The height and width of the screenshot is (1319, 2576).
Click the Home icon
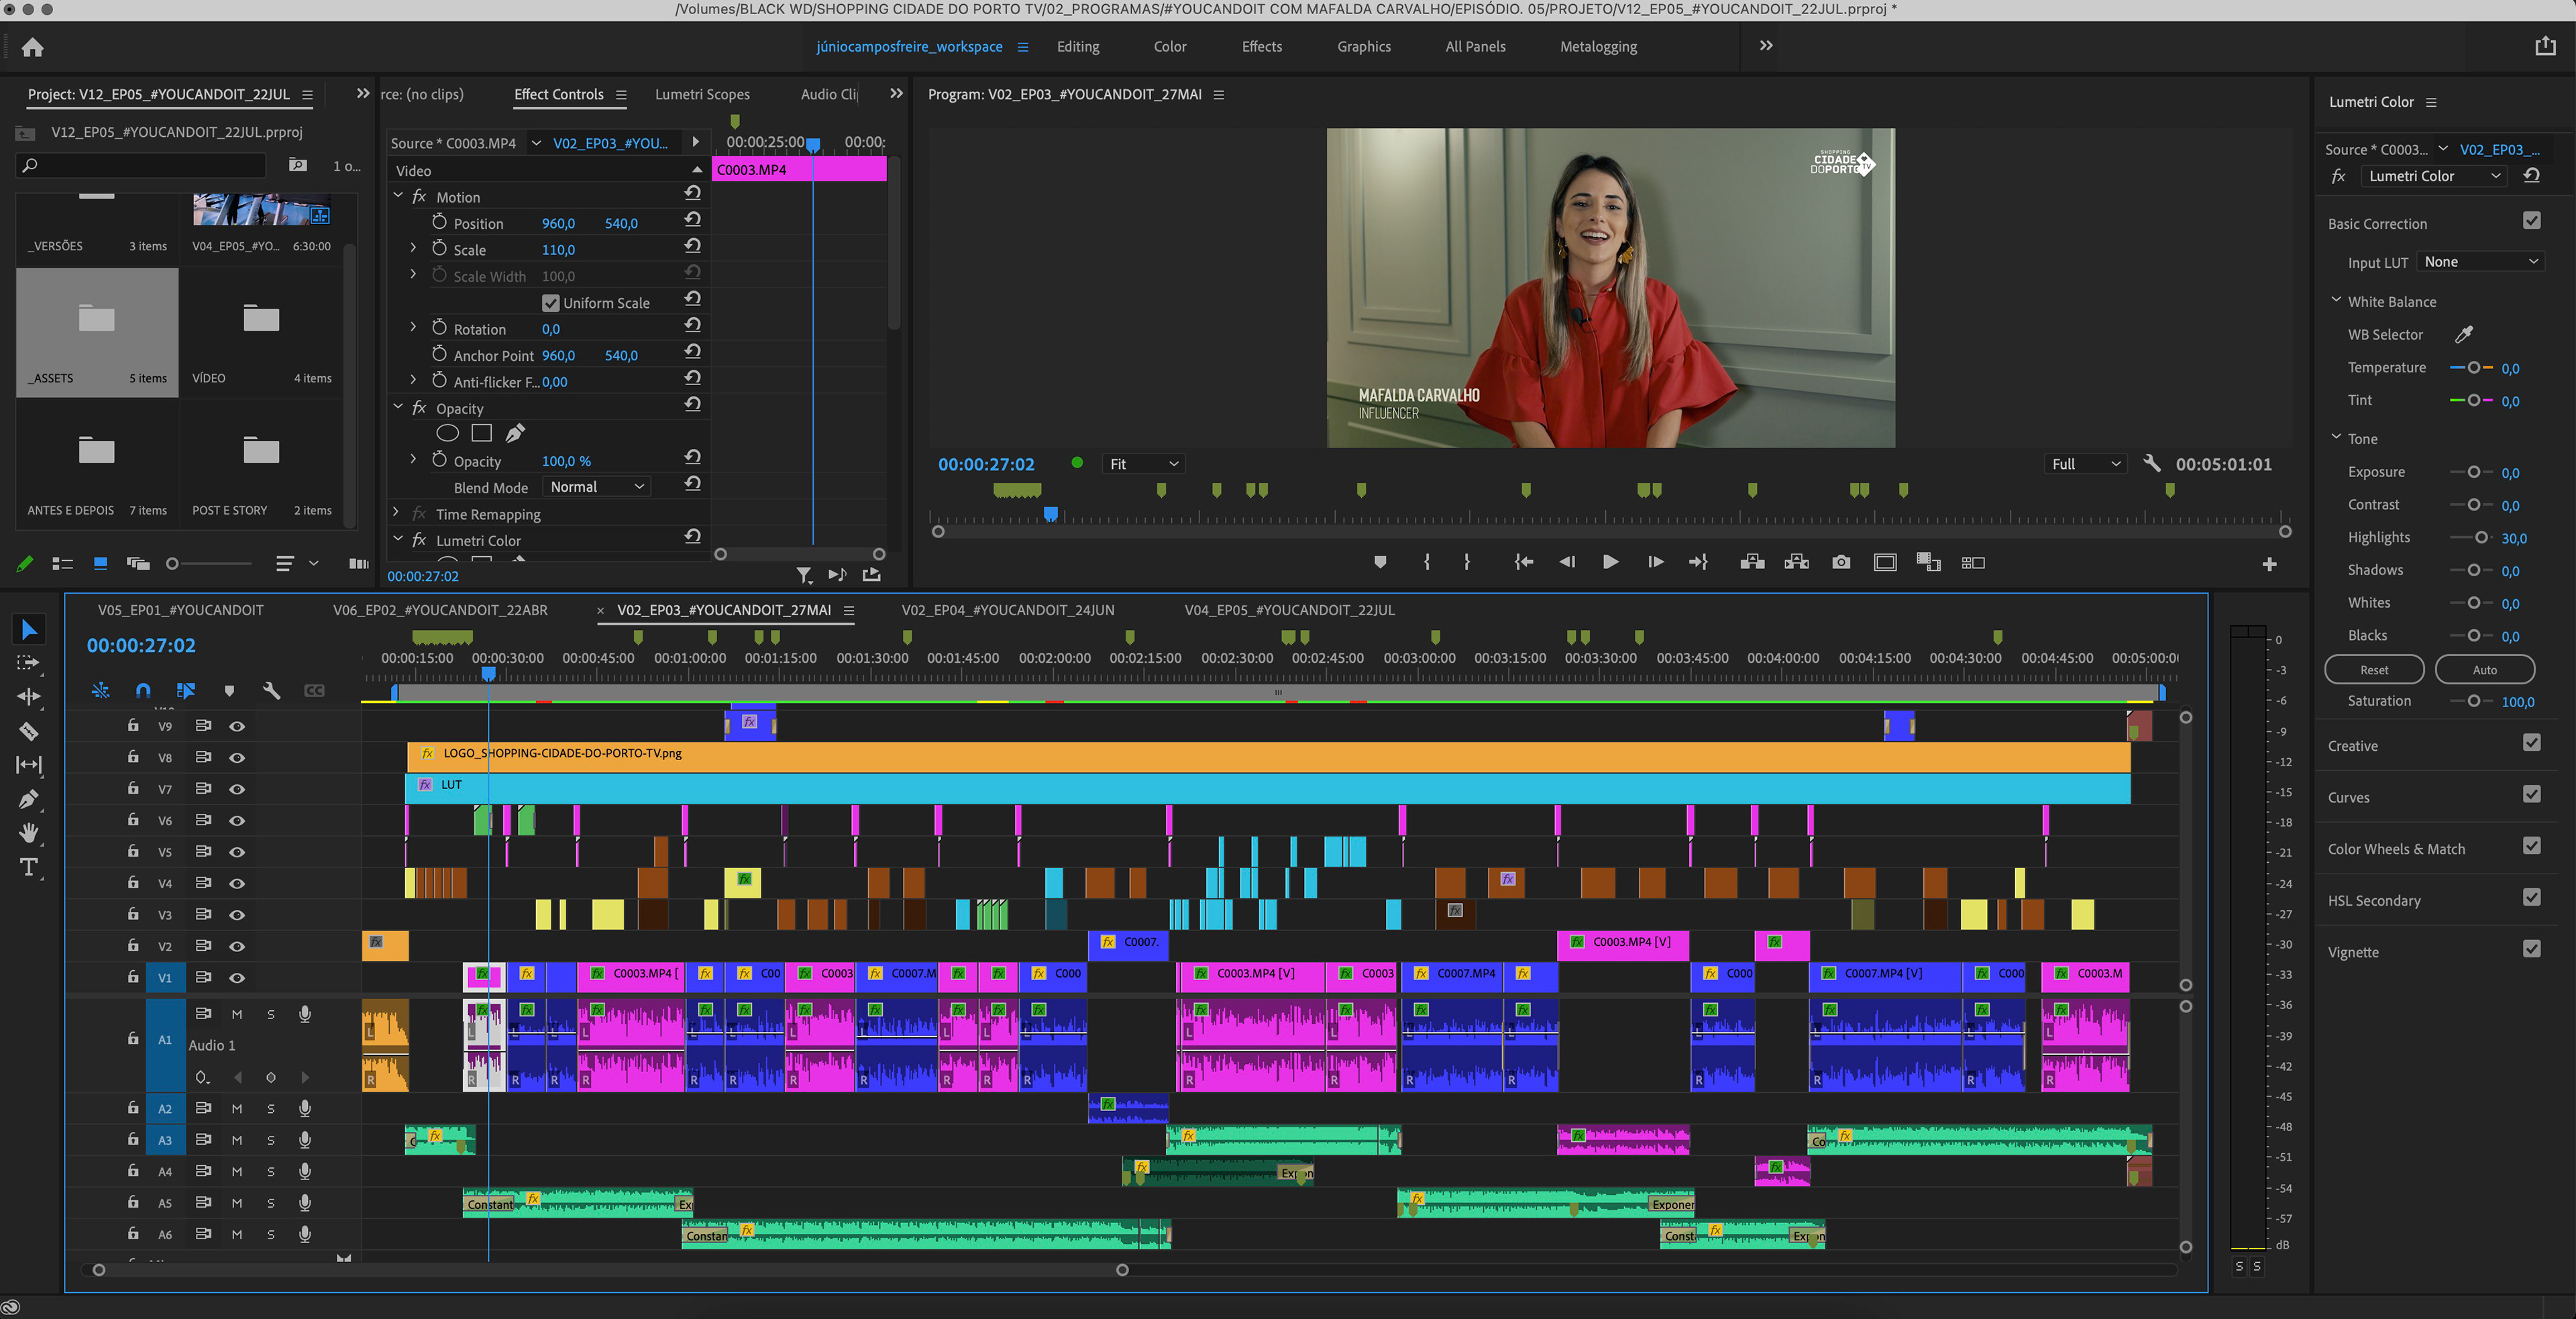pos(32,47)
